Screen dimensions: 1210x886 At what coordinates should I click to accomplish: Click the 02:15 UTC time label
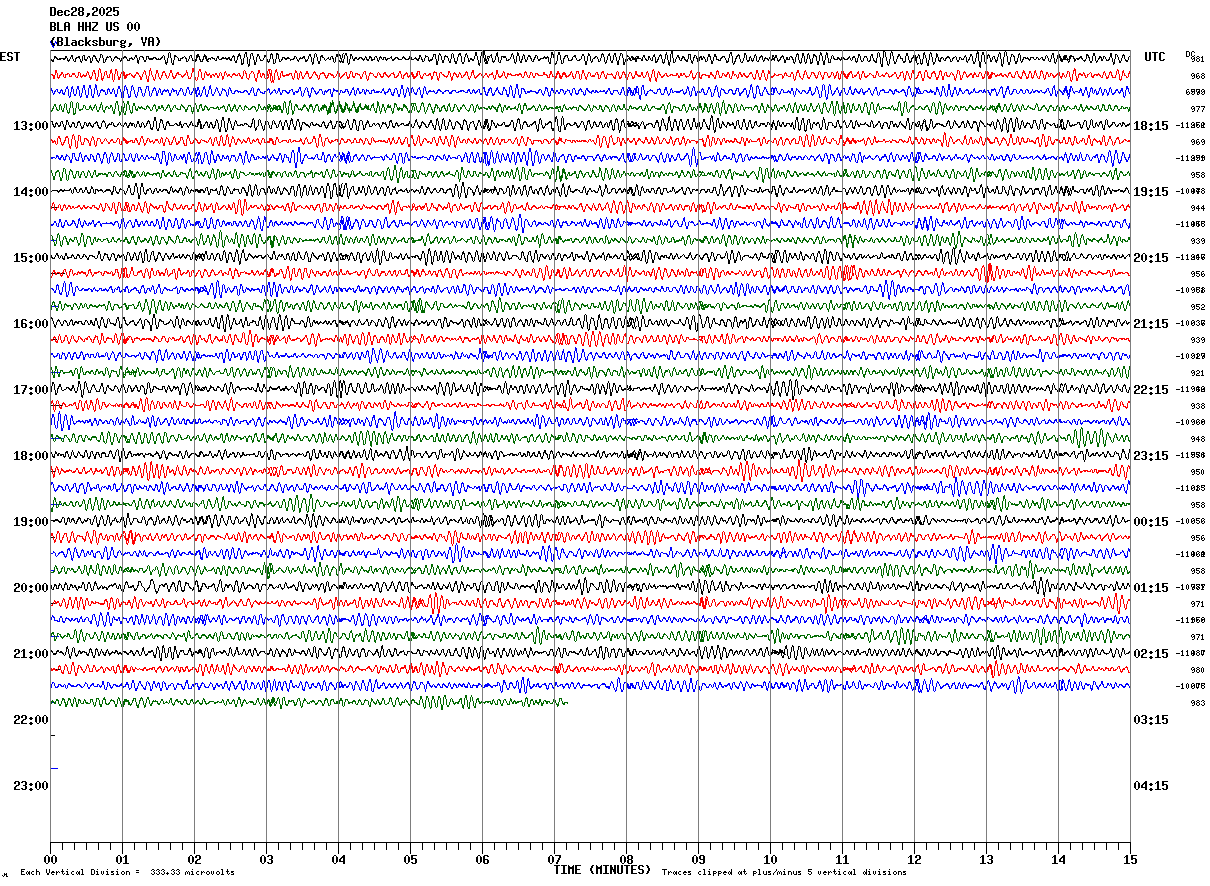coord(1151,654)
